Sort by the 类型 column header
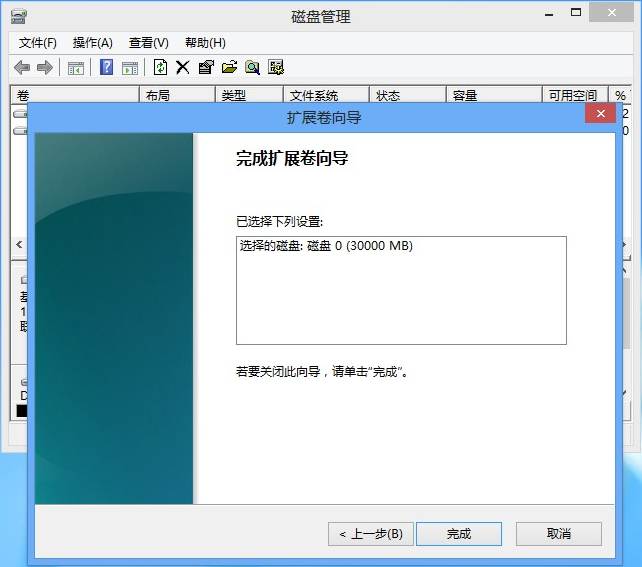 pos(249,95)
